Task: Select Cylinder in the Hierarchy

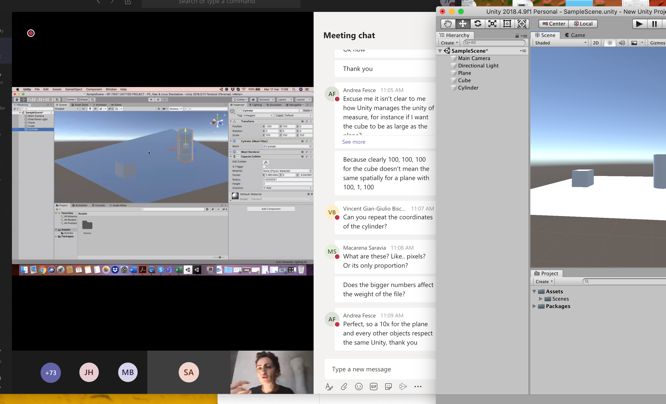Action: (x=468, y=88)
